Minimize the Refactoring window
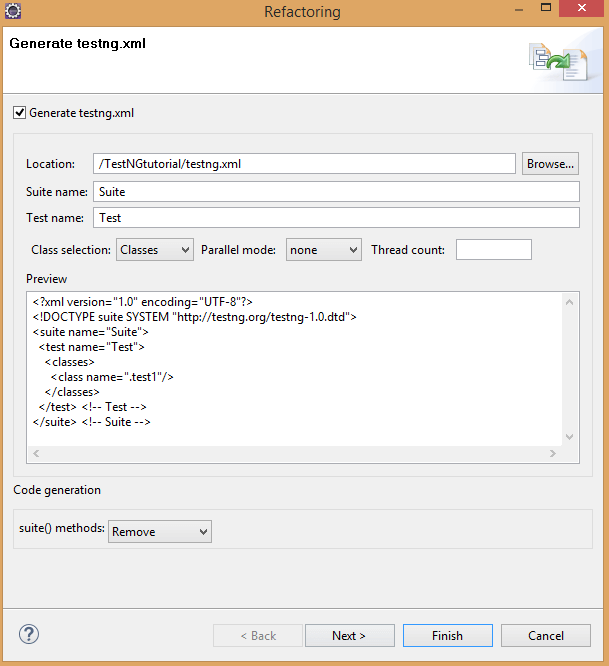609x666 pixels. coord(519,8)
